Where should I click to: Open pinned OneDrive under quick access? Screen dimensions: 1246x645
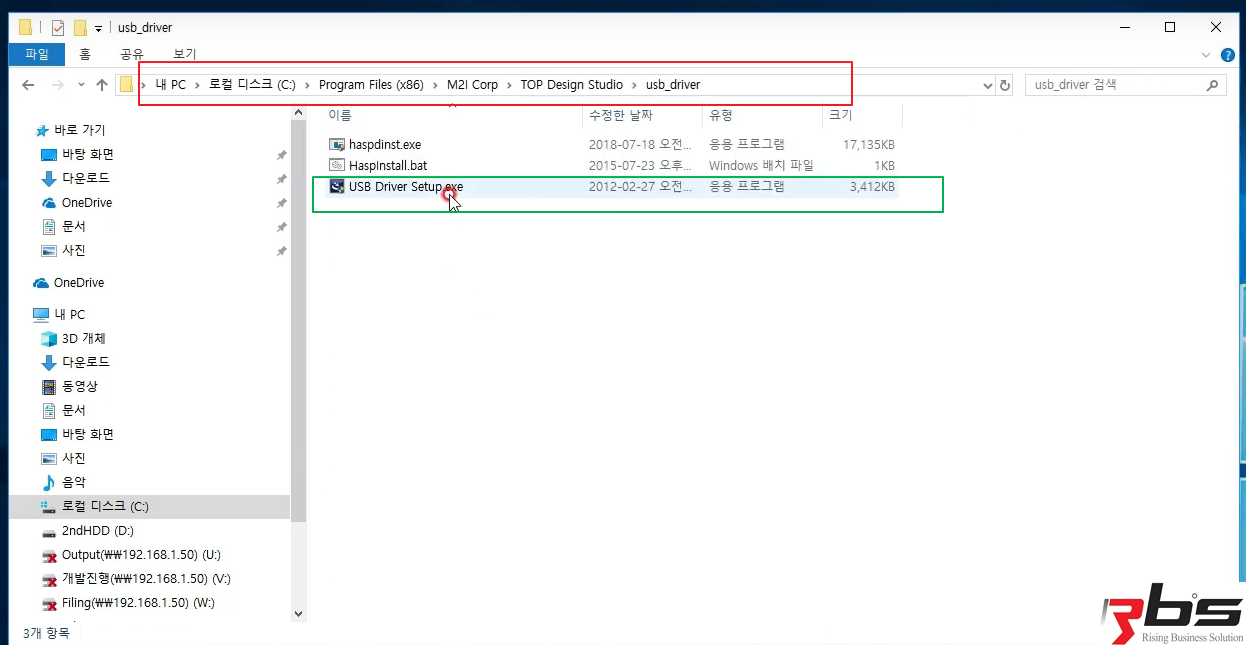[x=86, y=202]
